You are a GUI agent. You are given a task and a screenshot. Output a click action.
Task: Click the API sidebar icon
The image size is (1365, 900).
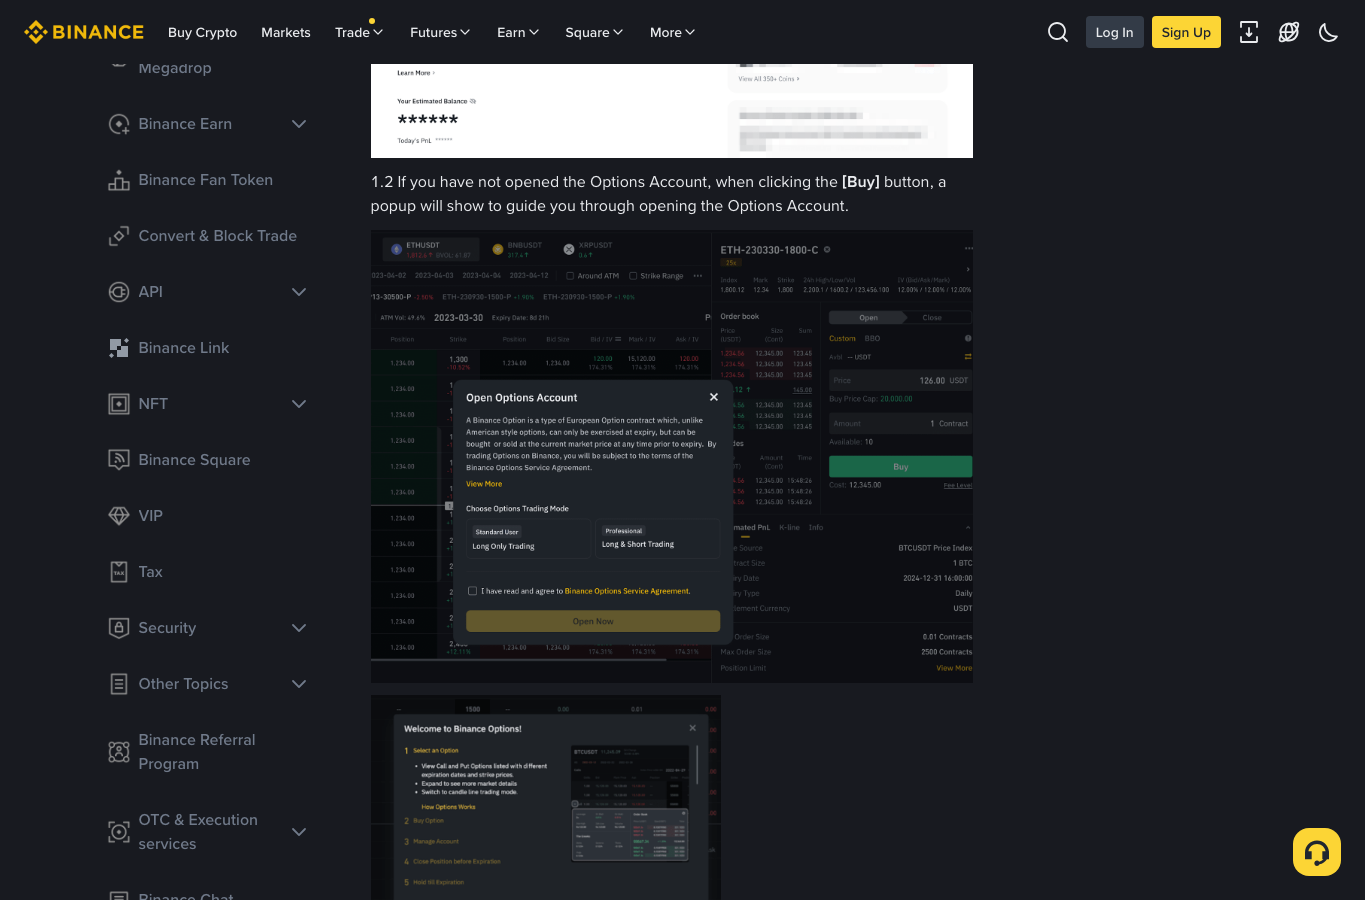[119, 292]
